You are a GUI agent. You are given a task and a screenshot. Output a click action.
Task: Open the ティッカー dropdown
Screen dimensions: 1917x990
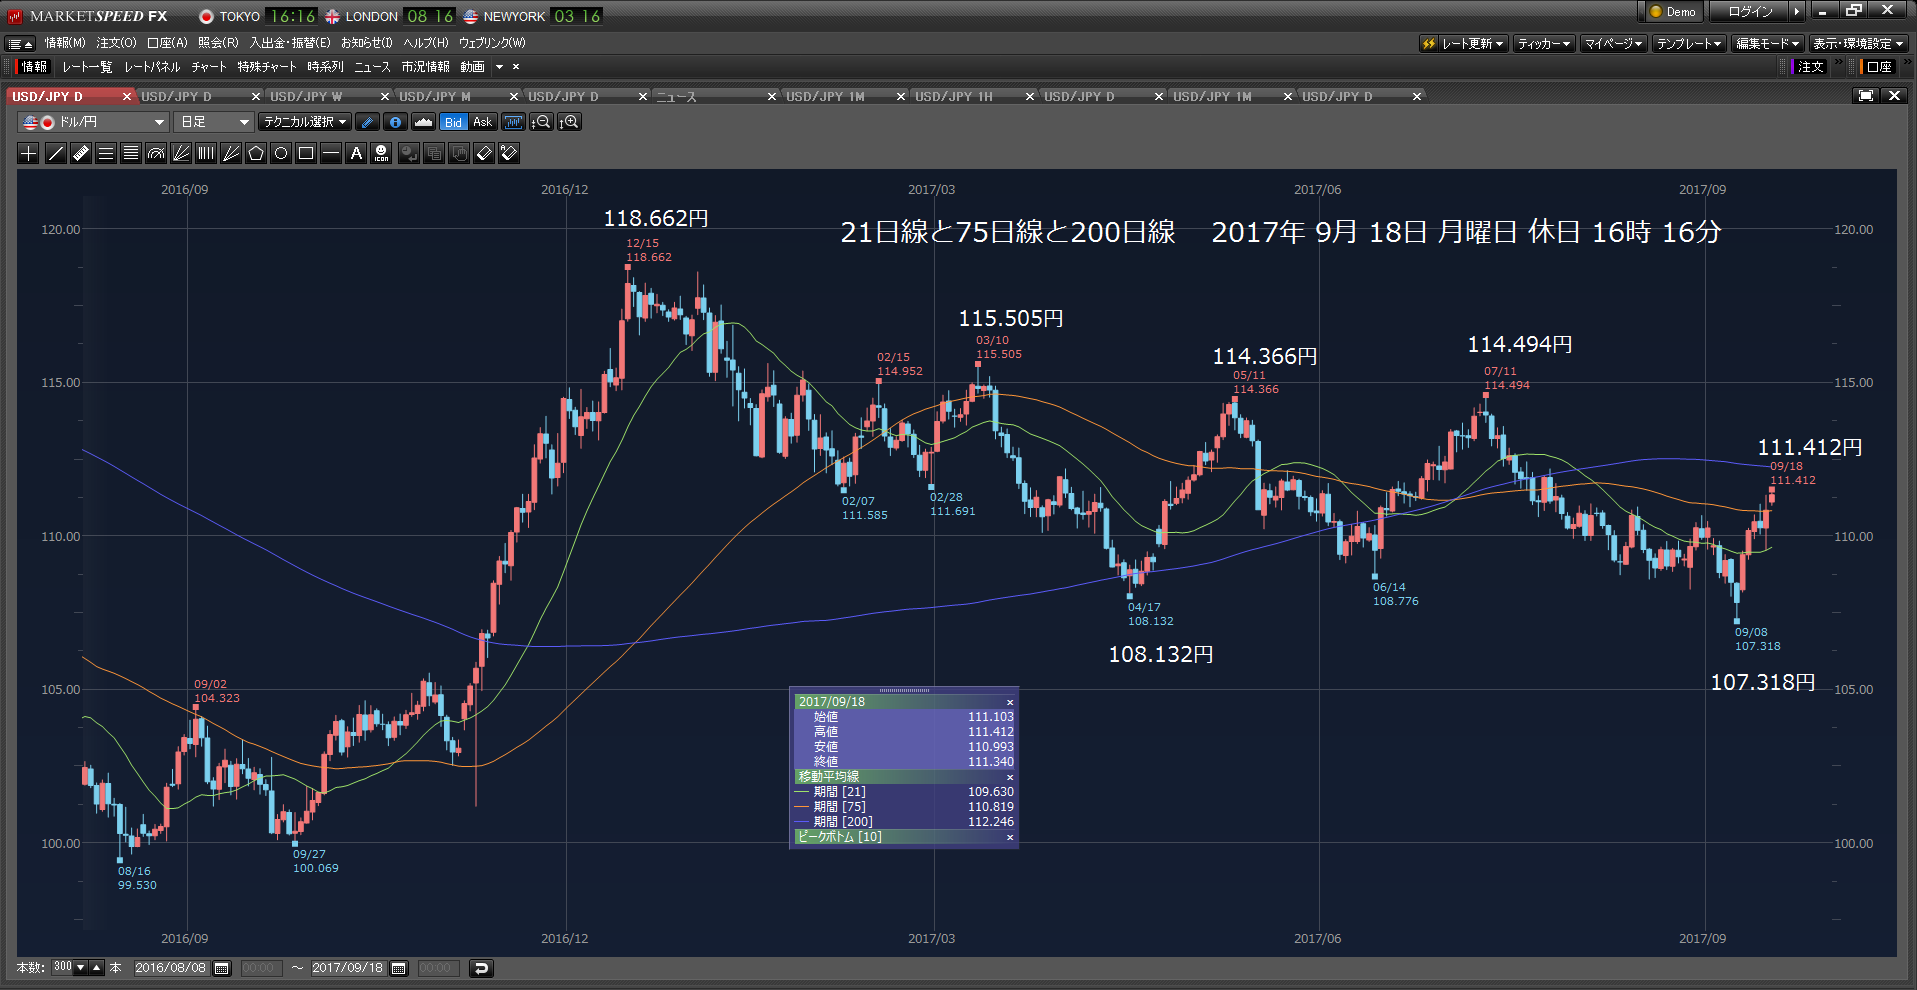(x=1544, y=44)
